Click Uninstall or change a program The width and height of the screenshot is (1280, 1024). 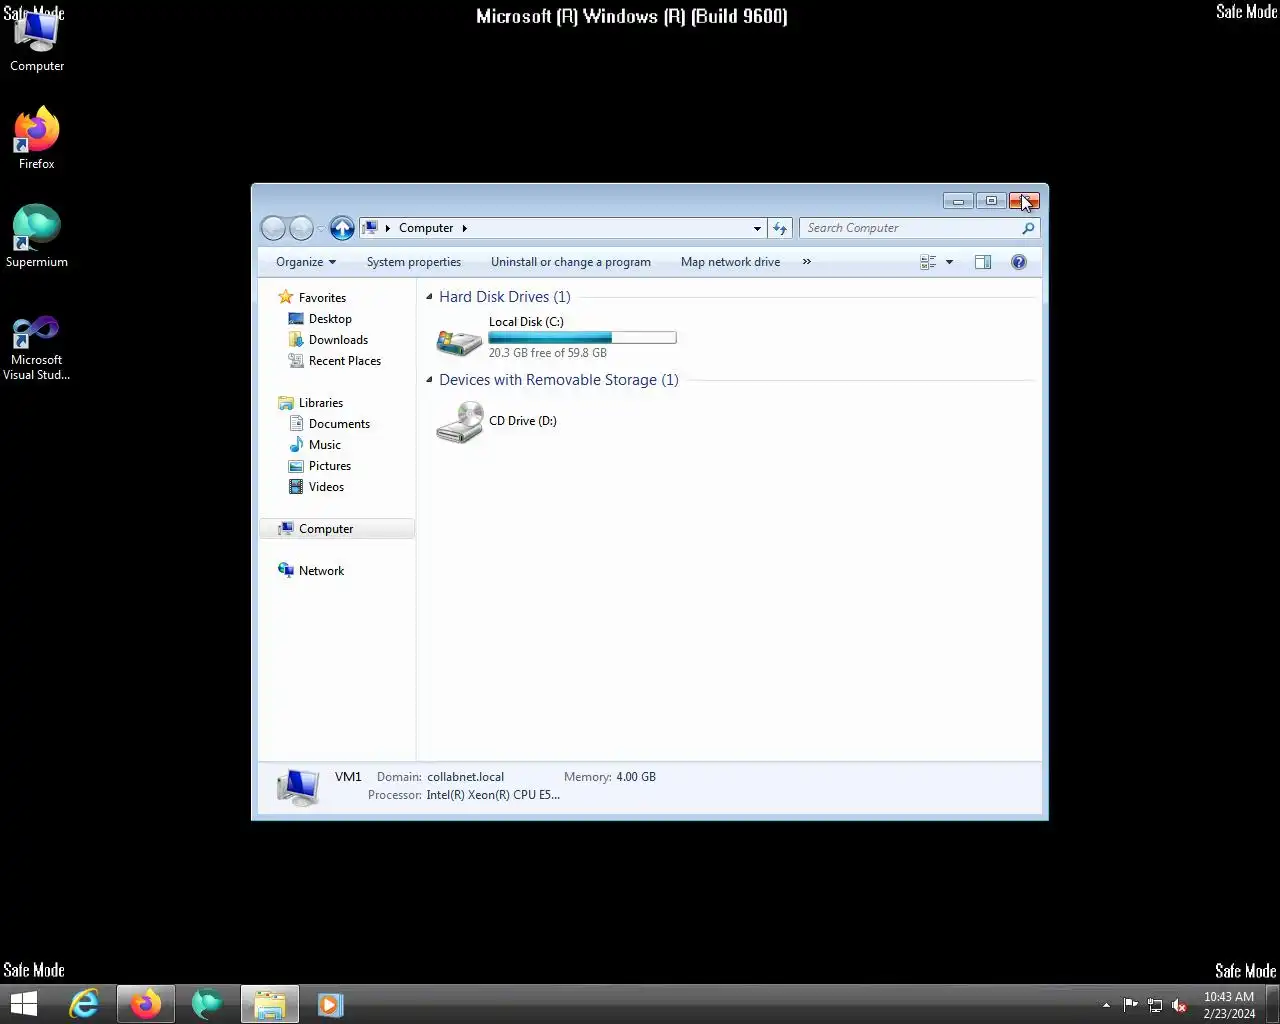click(571, 262)
